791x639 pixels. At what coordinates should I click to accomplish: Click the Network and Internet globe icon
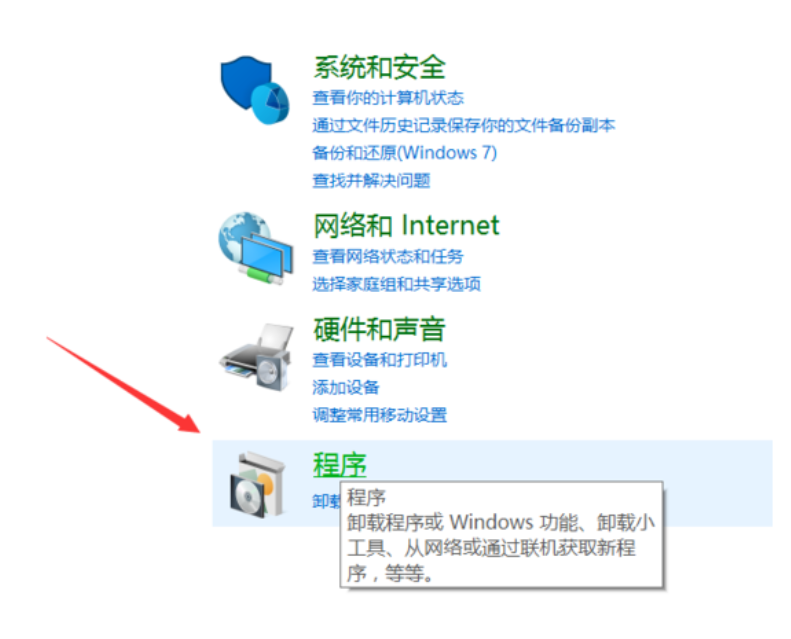click(x=256, y=248)
